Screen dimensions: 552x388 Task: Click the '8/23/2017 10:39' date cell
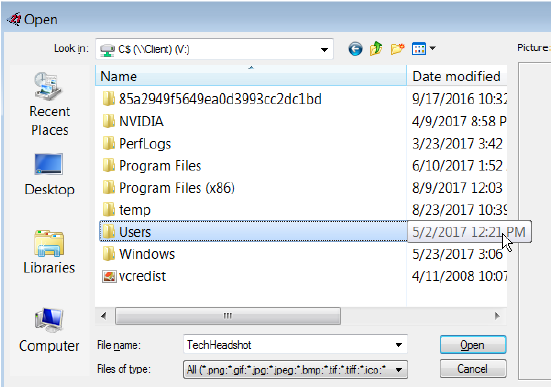[x=459, y=210]
